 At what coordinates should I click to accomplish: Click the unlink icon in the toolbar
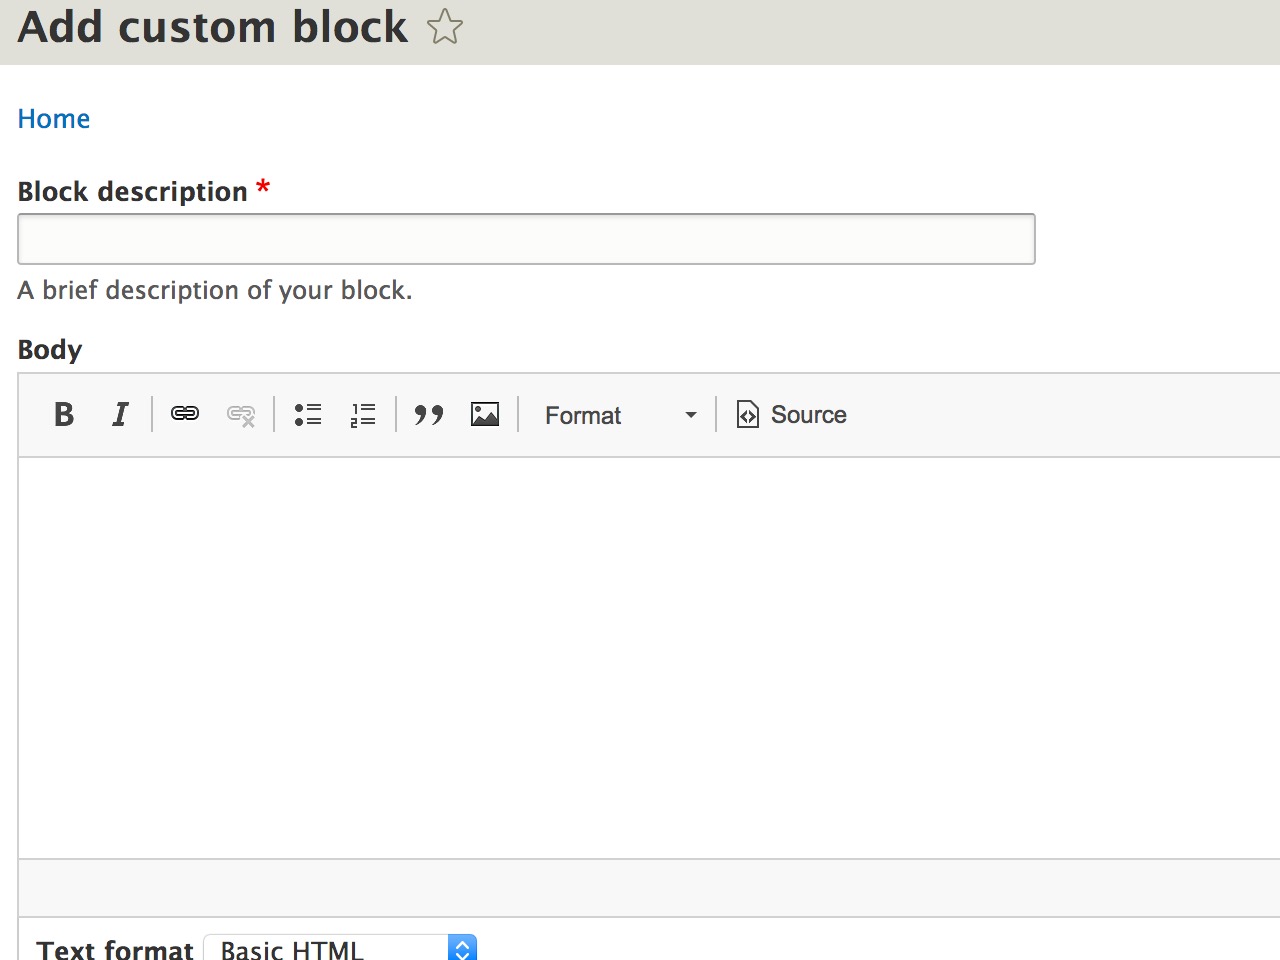click(x=240, y=414)
